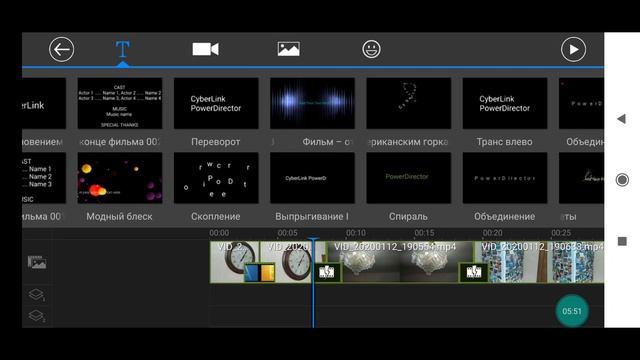Tap overlay layer 2 track icon
The image size is (640, 360).
(36, 315)
